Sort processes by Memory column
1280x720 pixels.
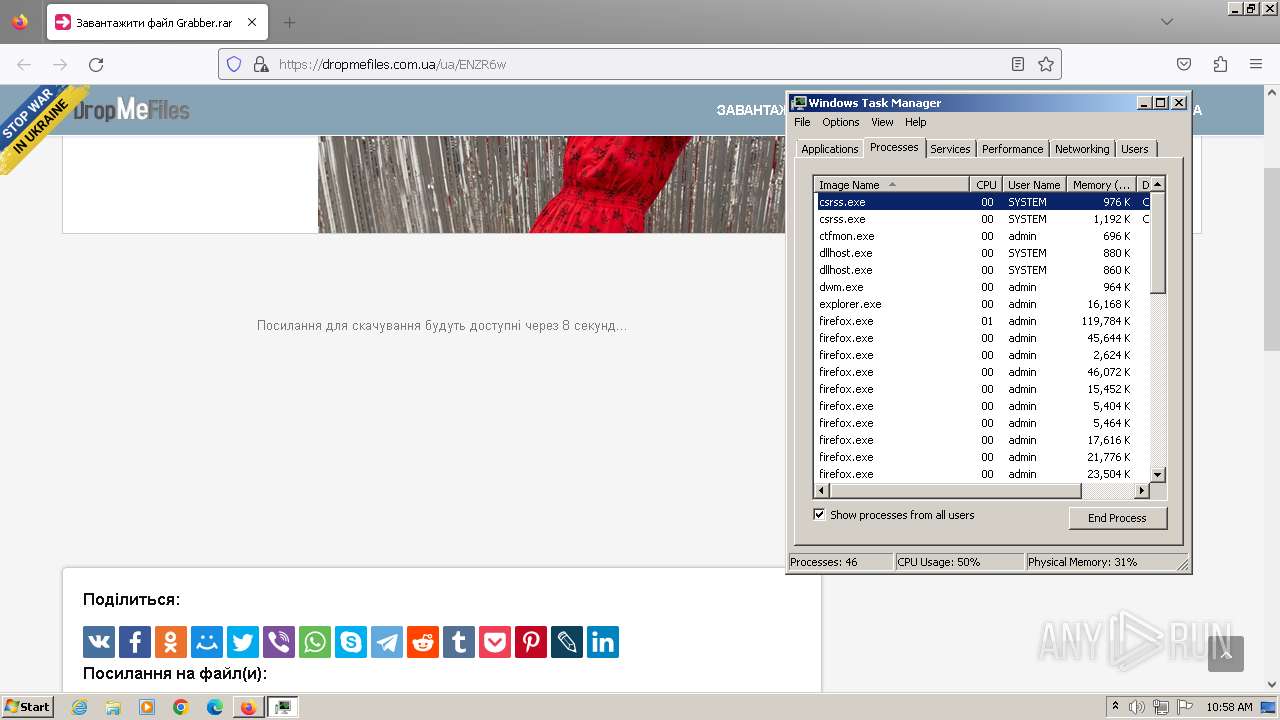pos(1101,185)
